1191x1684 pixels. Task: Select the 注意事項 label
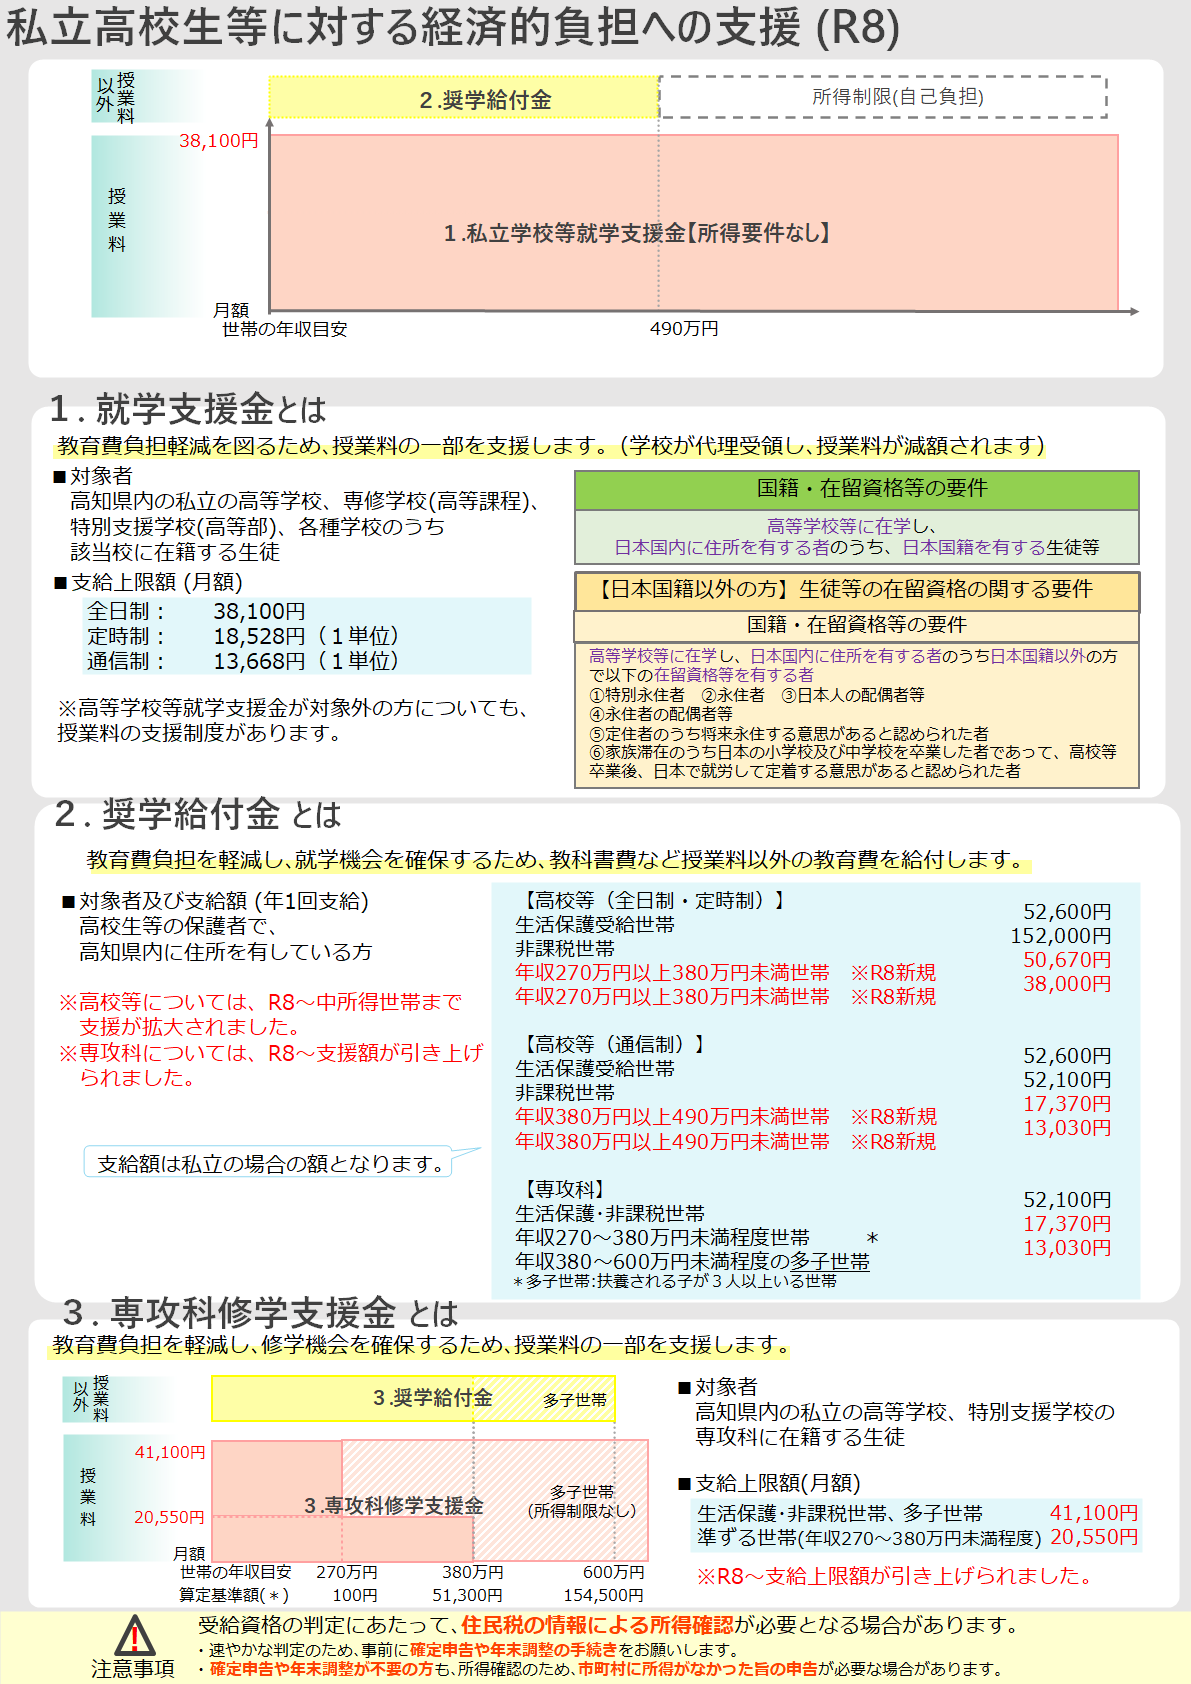click(133, 1669)
